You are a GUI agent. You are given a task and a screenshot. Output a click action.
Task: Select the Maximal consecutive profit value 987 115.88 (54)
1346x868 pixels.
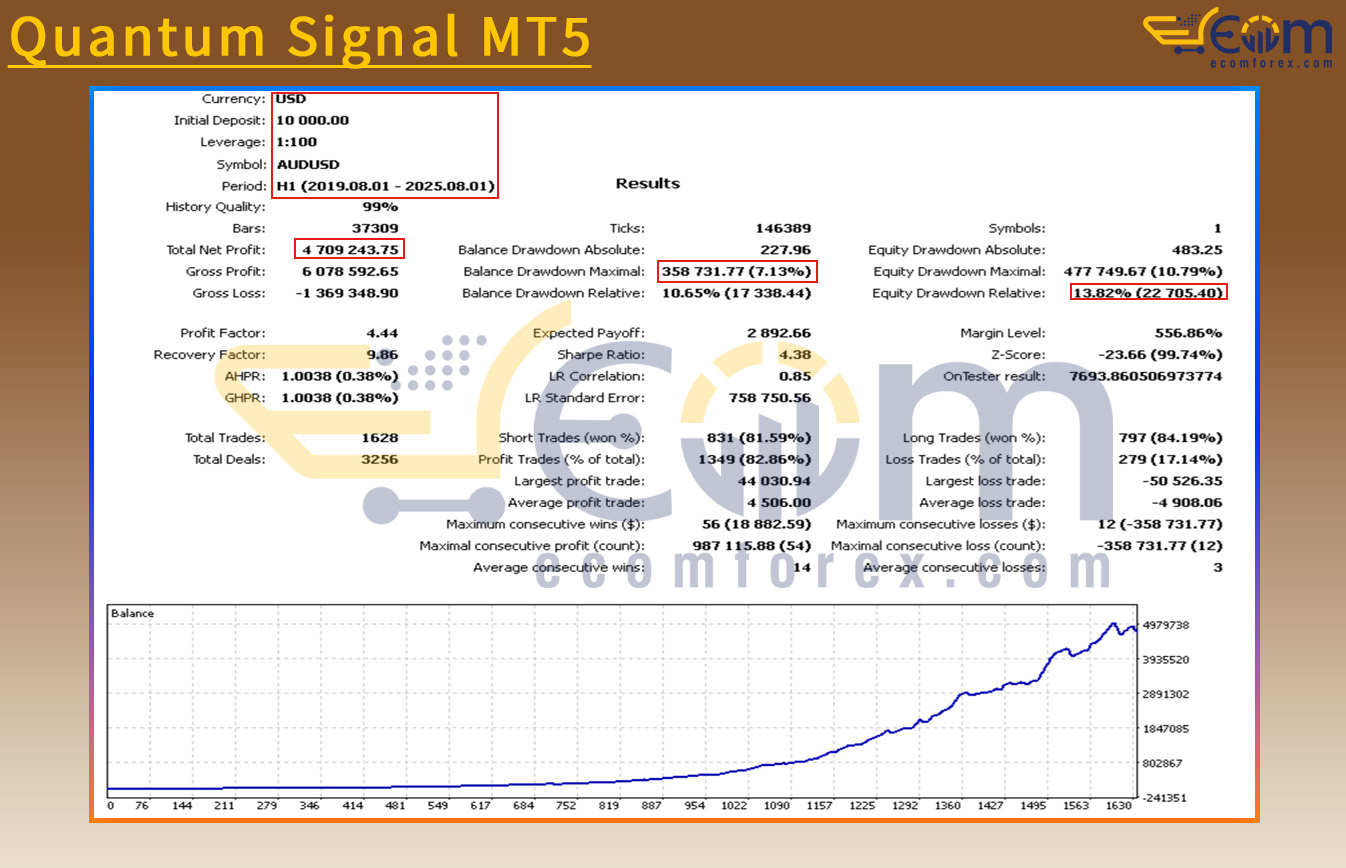coord(752,546)
